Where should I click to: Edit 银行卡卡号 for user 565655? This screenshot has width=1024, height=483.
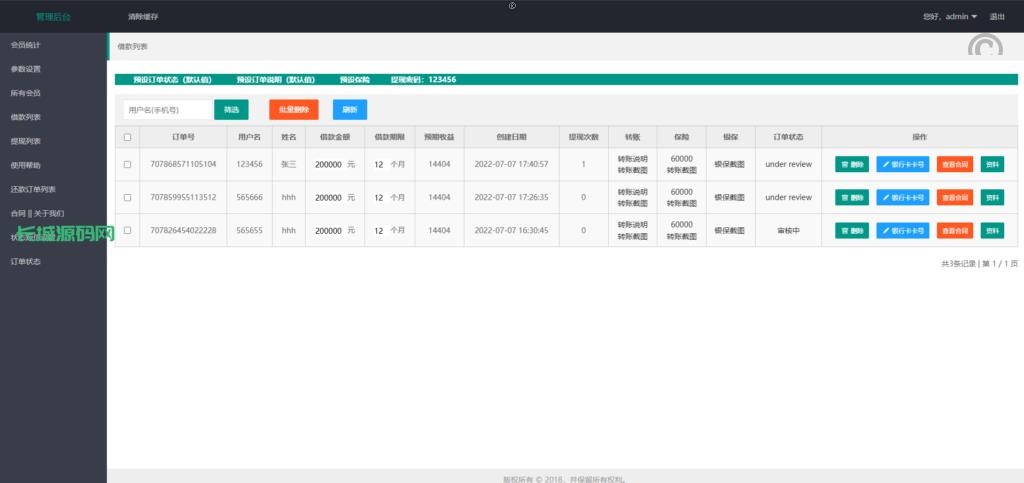902,230
